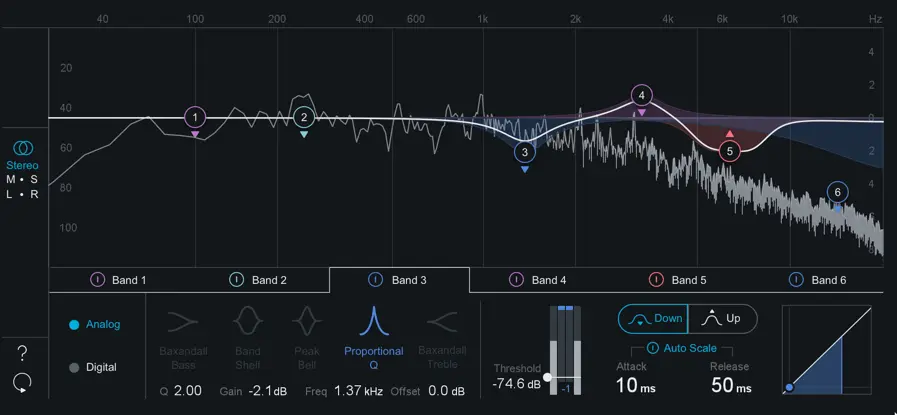Set dynamic direction to Up

coord(722,319)
